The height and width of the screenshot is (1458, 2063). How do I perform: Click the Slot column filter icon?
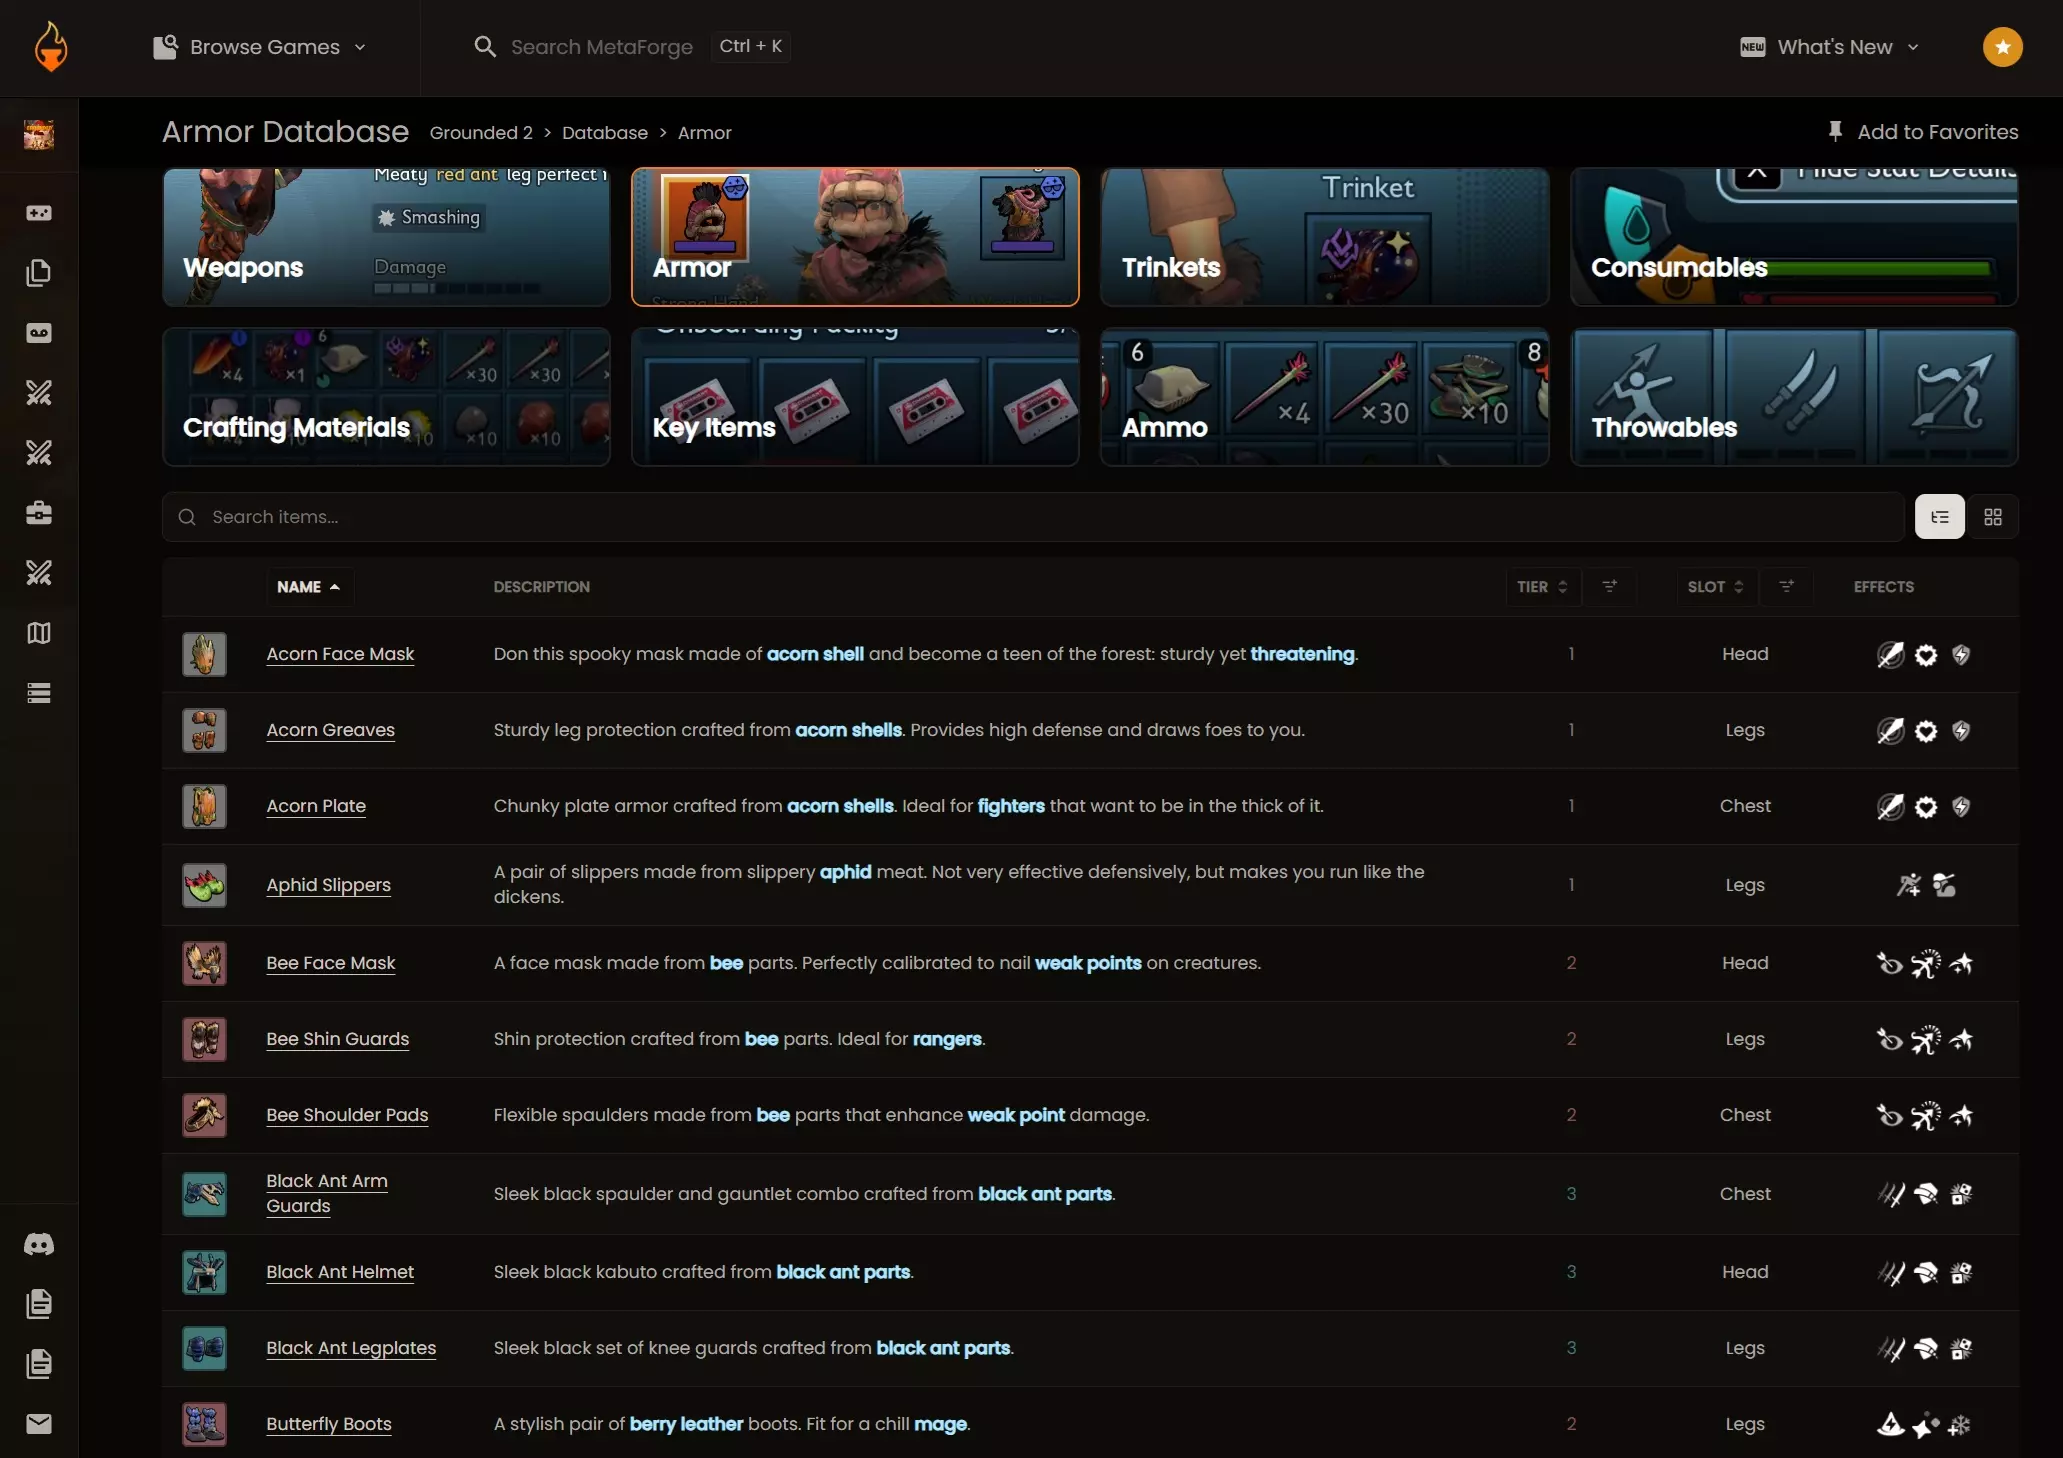point(1786,587)
